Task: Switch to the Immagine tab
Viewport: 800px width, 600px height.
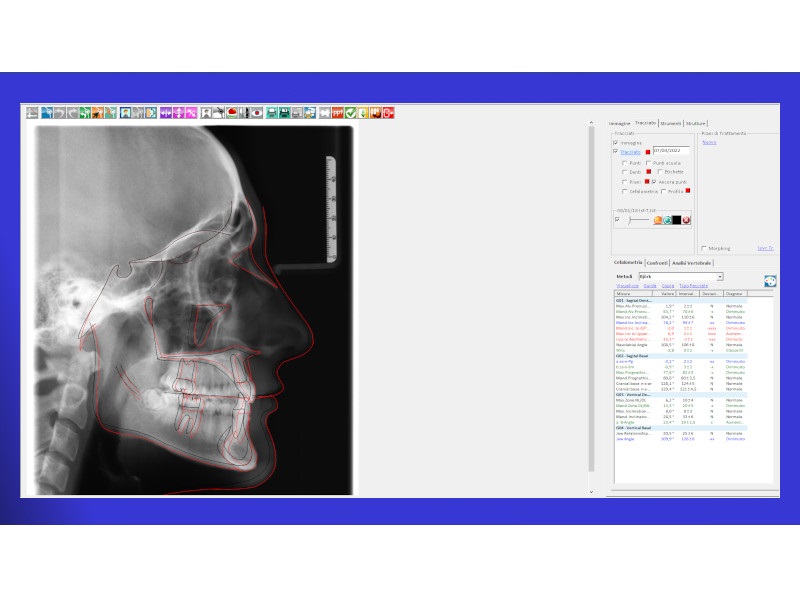Action: (x=619, y=123)
